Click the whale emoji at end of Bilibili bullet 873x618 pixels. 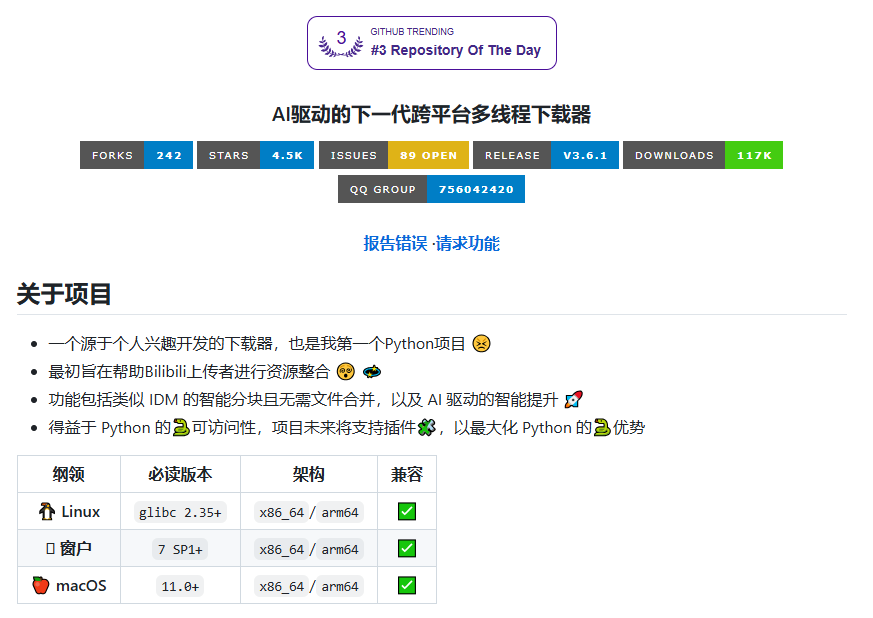coord(374,370)
